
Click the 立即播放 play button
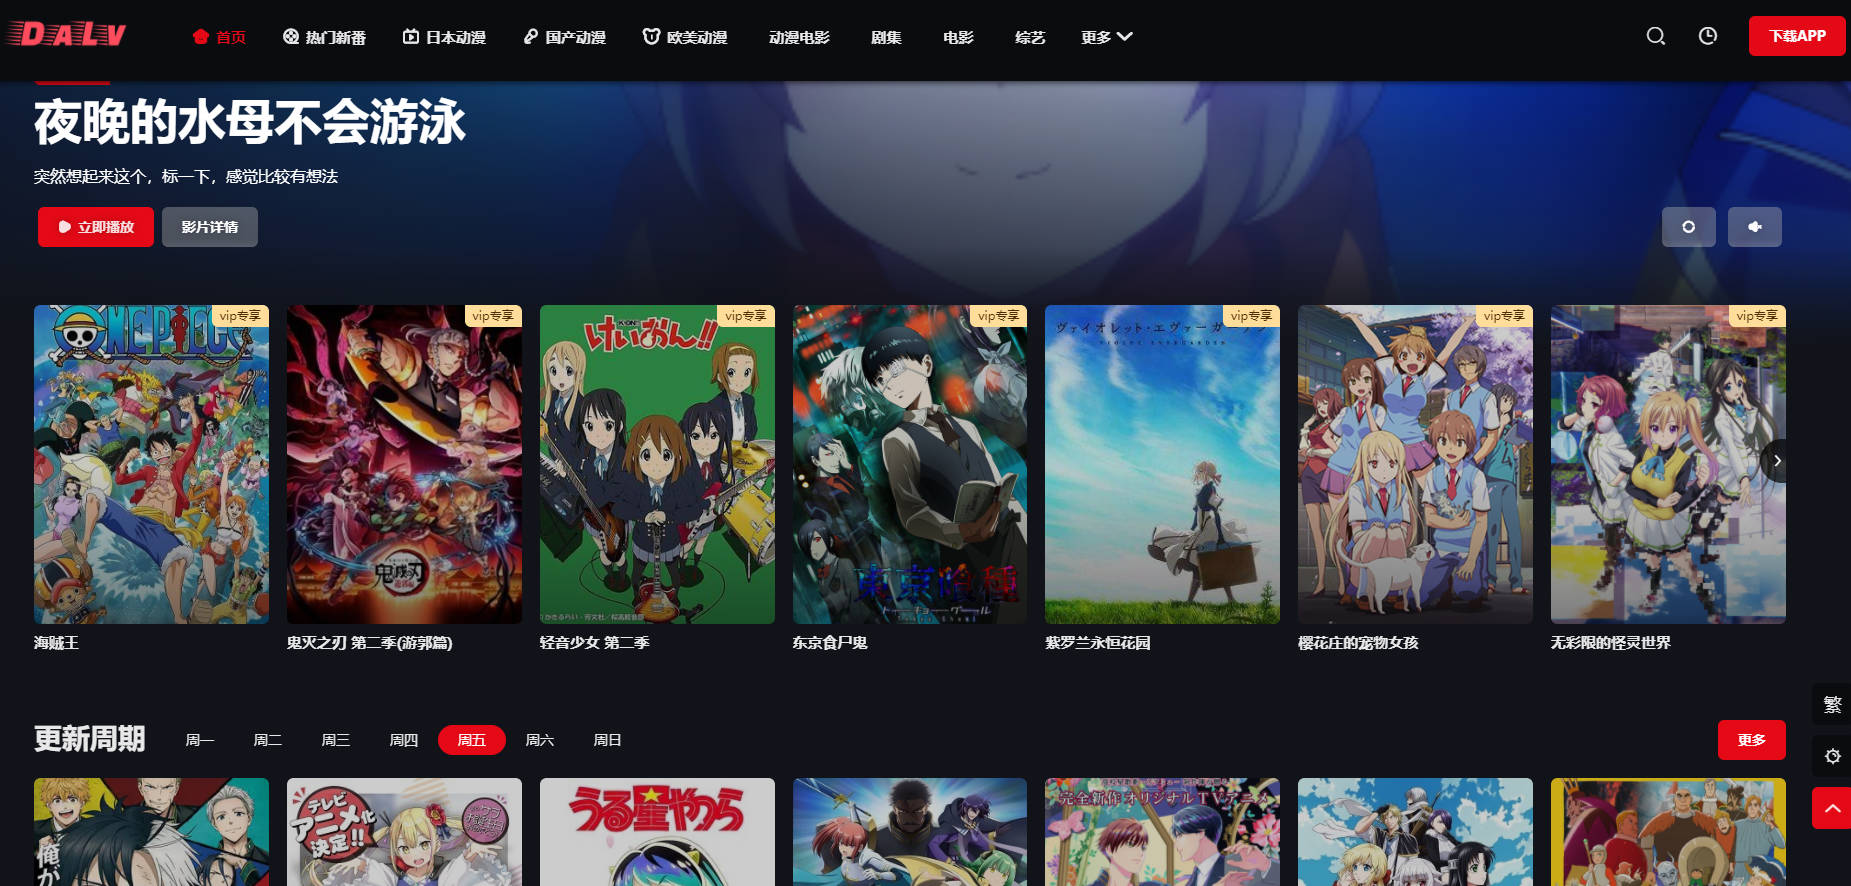click(x=96, y=227)
